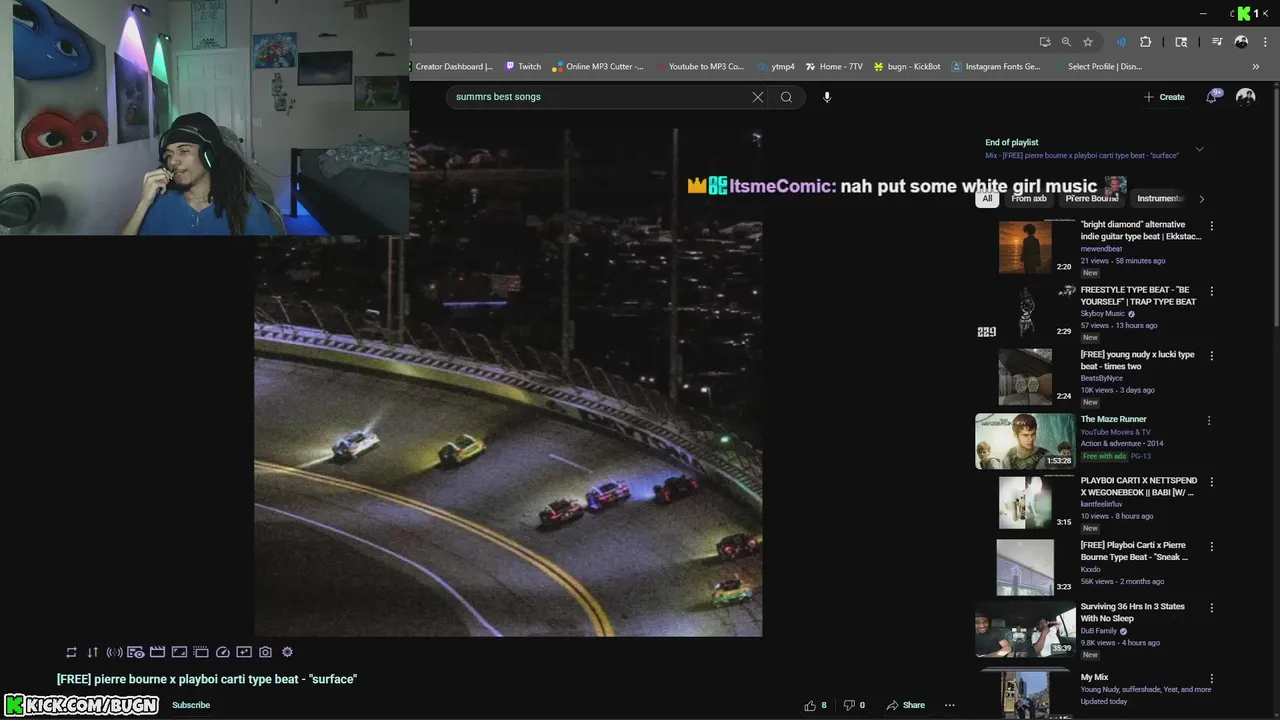Take a screenshot with the camera icon
Image resolution: width=1280 pixels, height=720 pixels.
(x=265, y=652)
